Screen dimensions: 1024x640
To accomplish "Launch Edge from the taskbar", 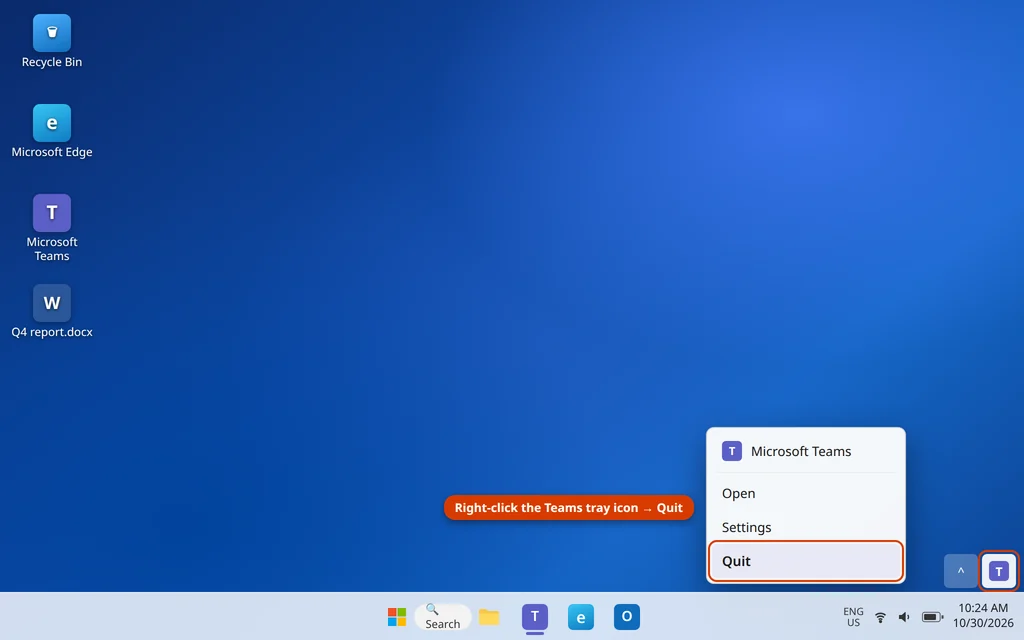I will (x=581, y=616).
